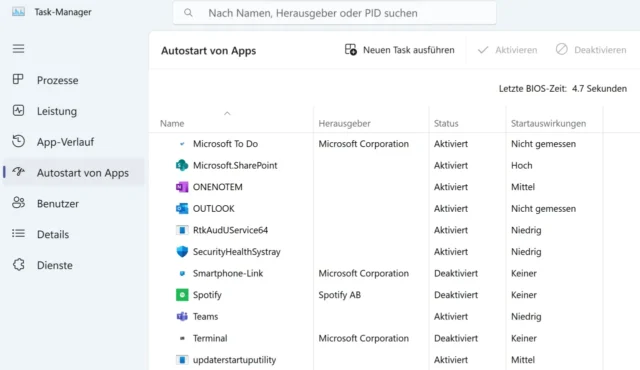Click the Terminal app icon
The height and width of the screenshot is (370, 640).
point(182,338)
